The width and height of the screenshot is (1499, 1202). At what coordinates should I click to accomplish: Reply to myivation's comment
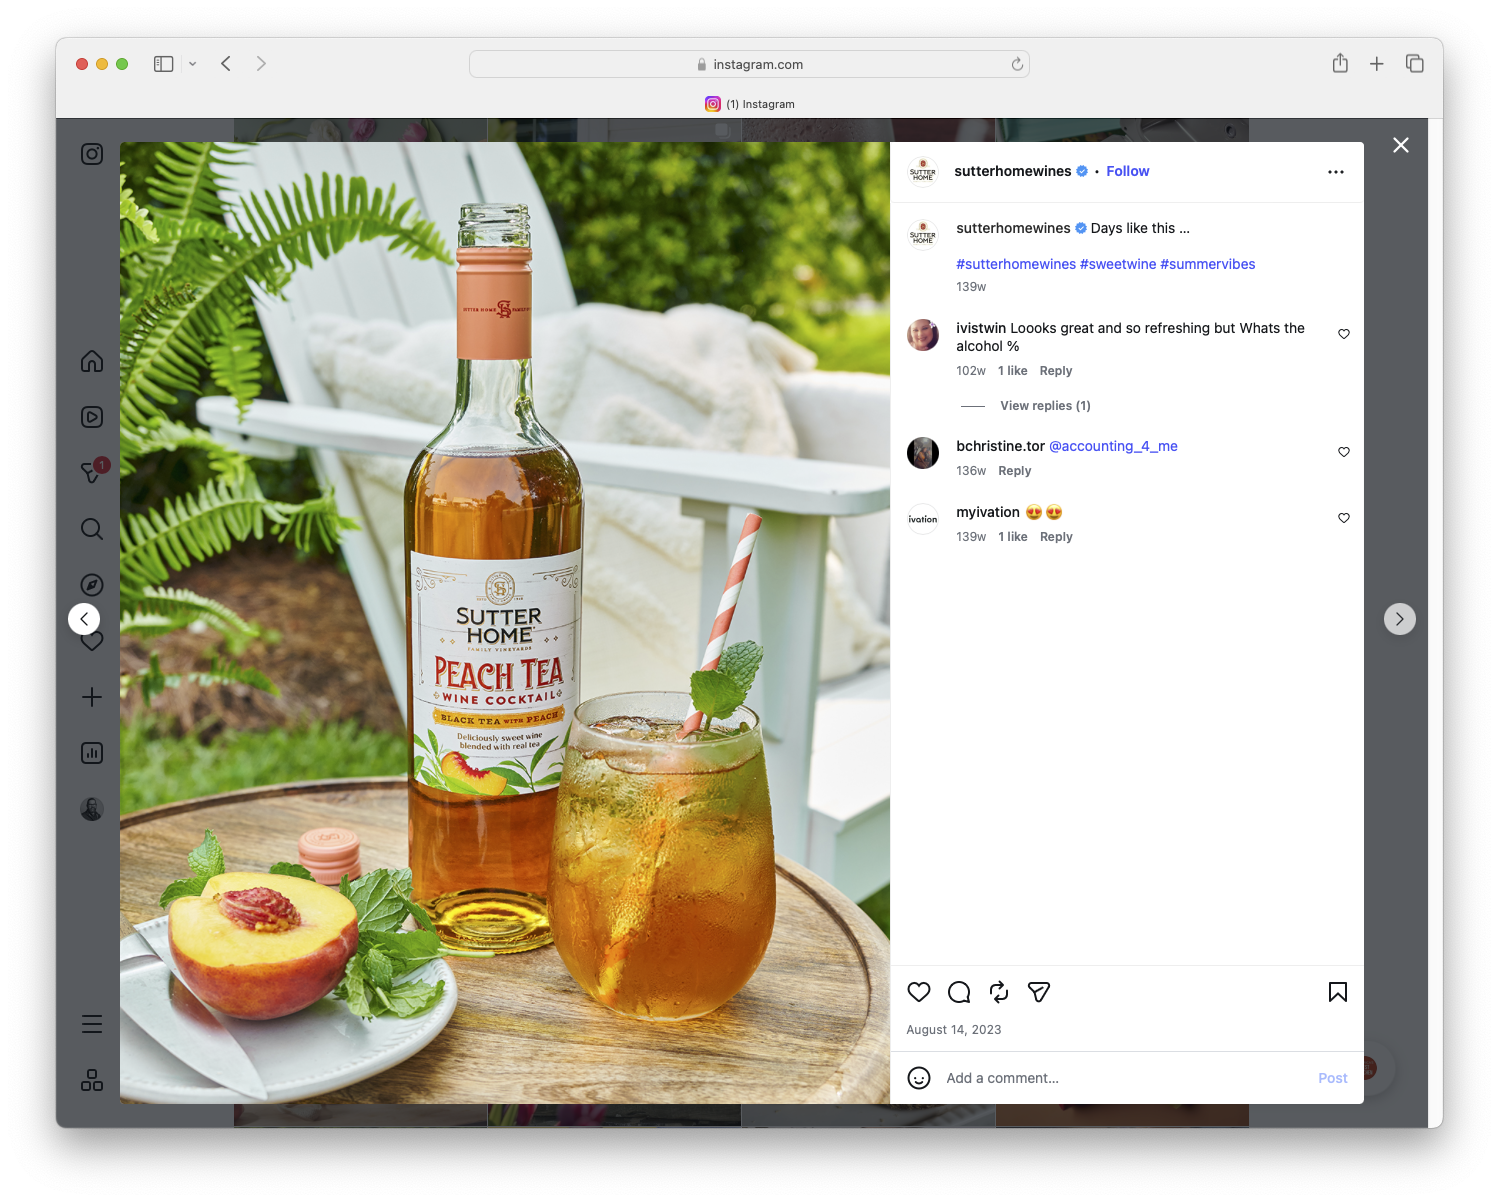point(1056,537)
